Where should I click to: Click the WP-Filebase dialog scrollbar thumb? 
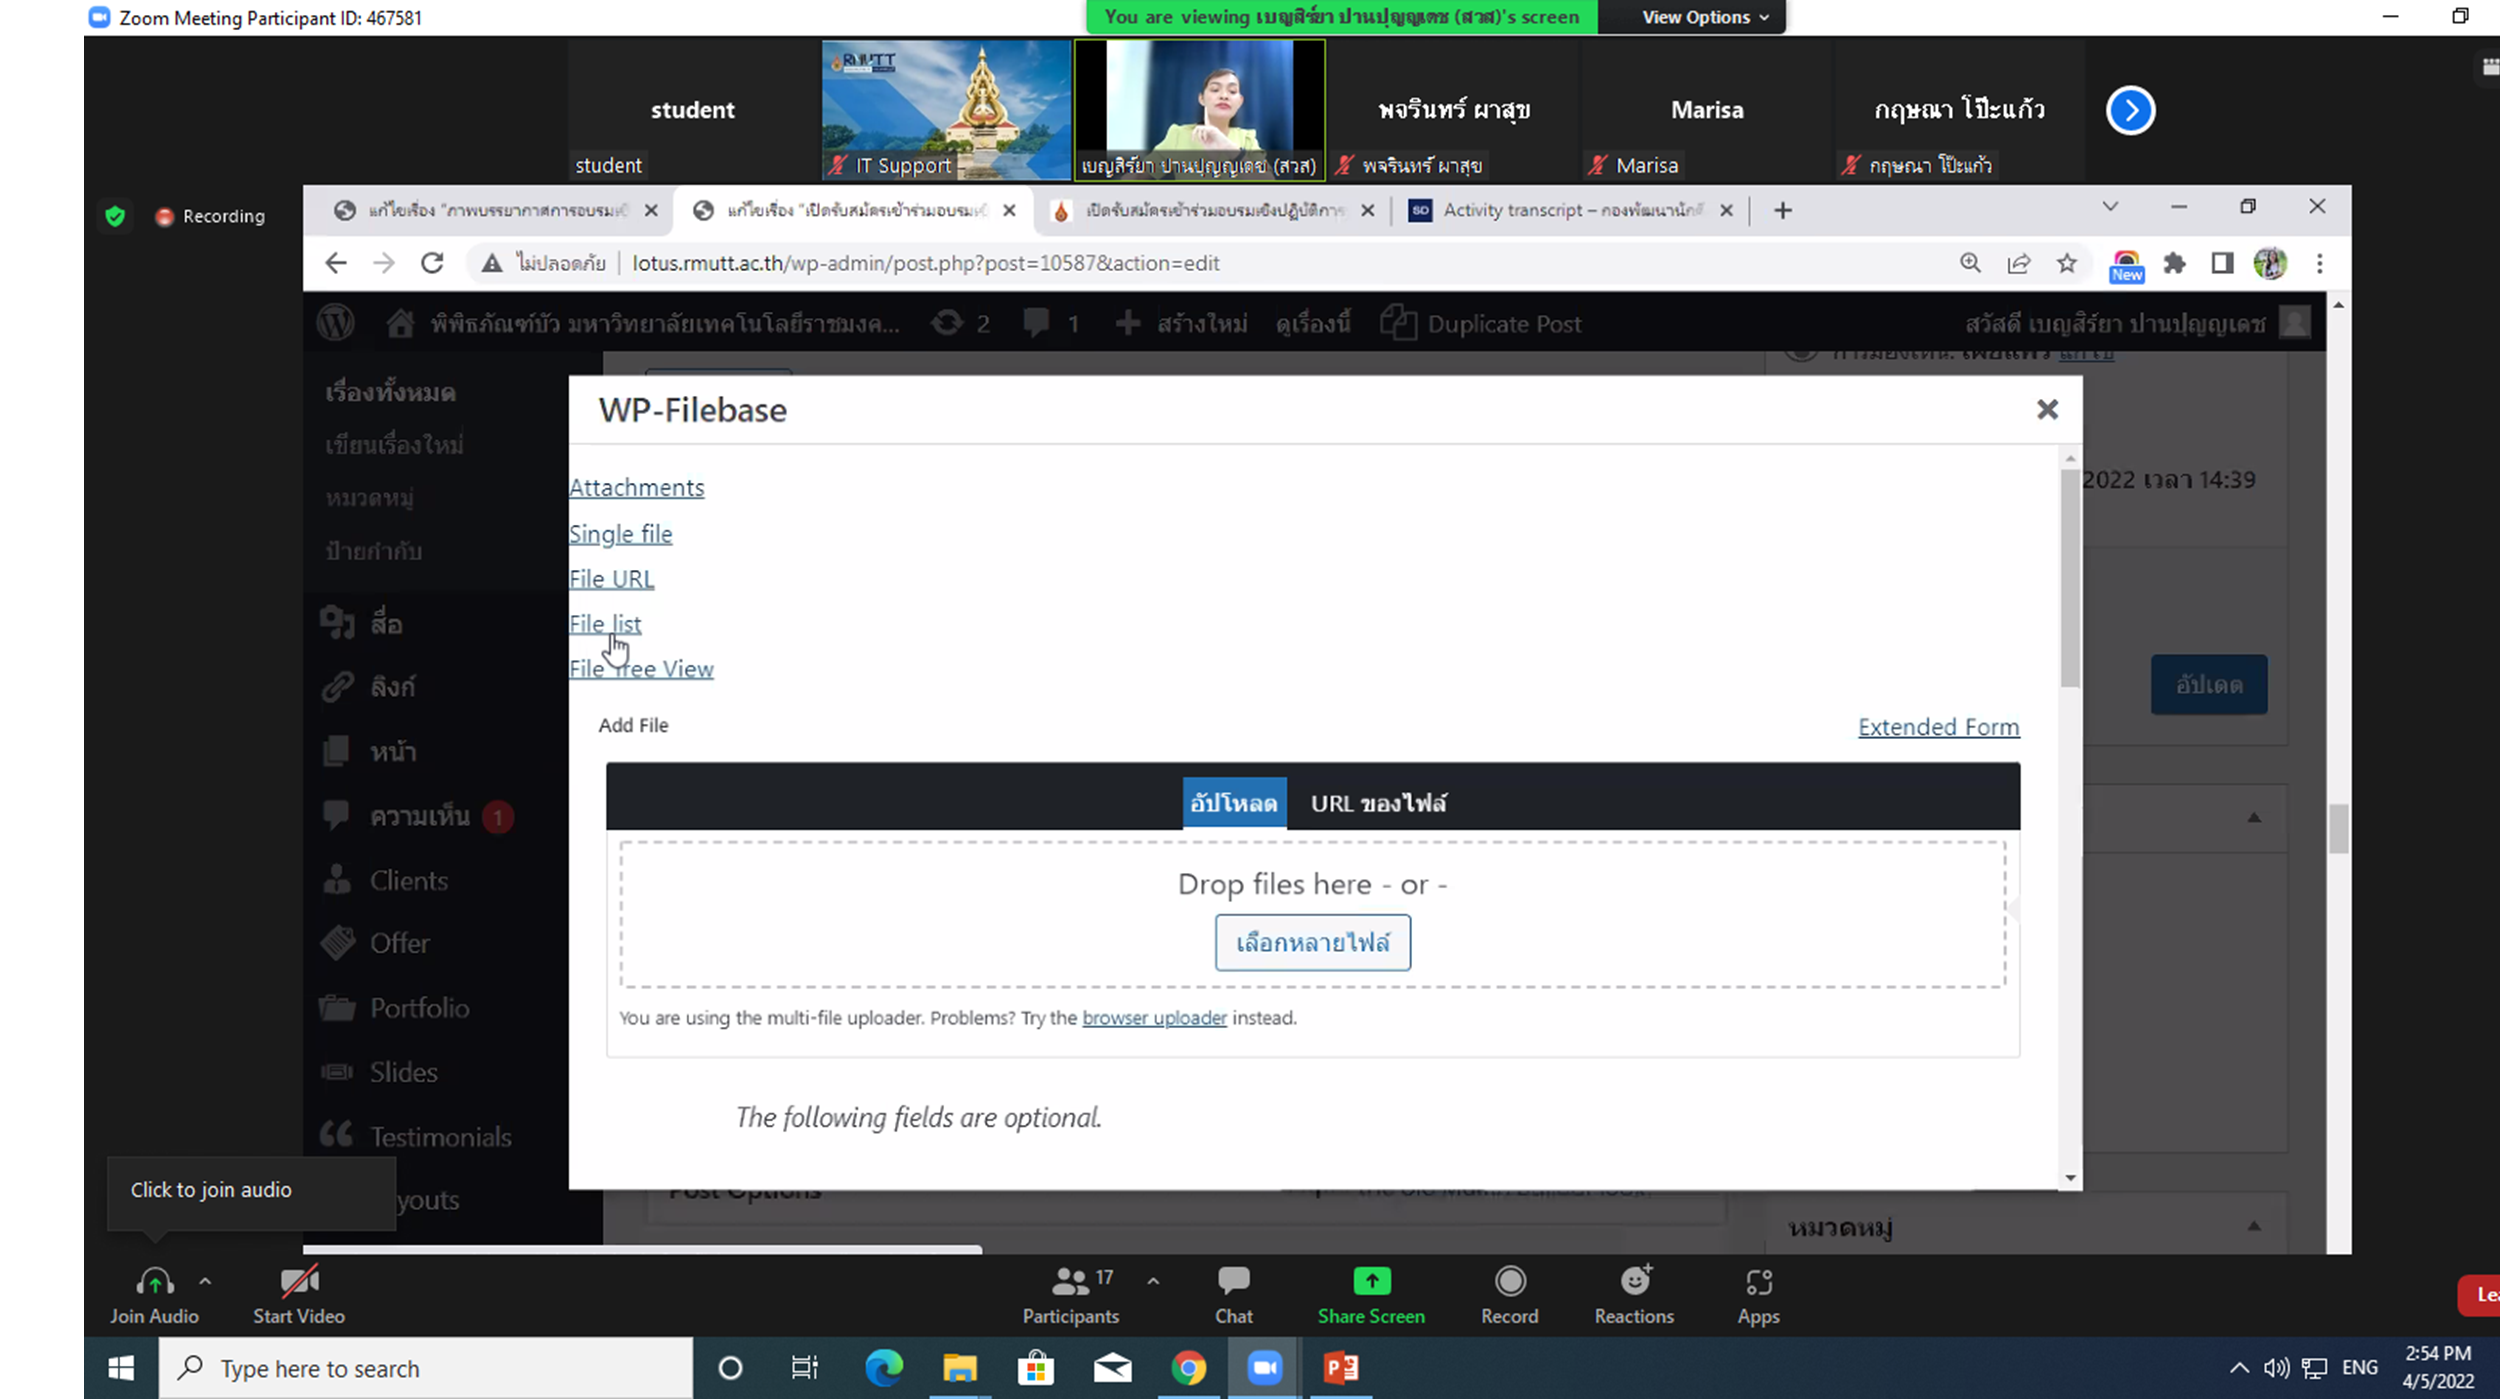pyautogui.click(x=2069, y=578)
